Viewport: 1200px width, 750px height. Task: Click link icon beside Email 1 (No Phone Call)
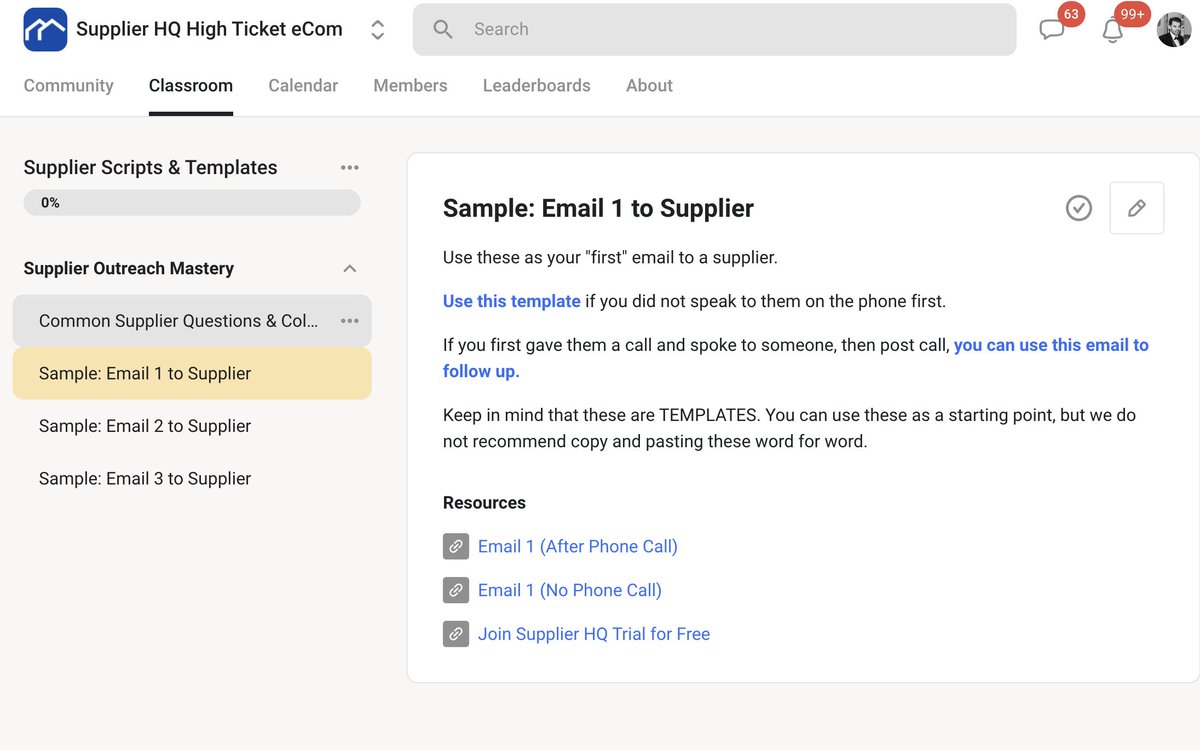pyautogui.click(x=456, y=590)
